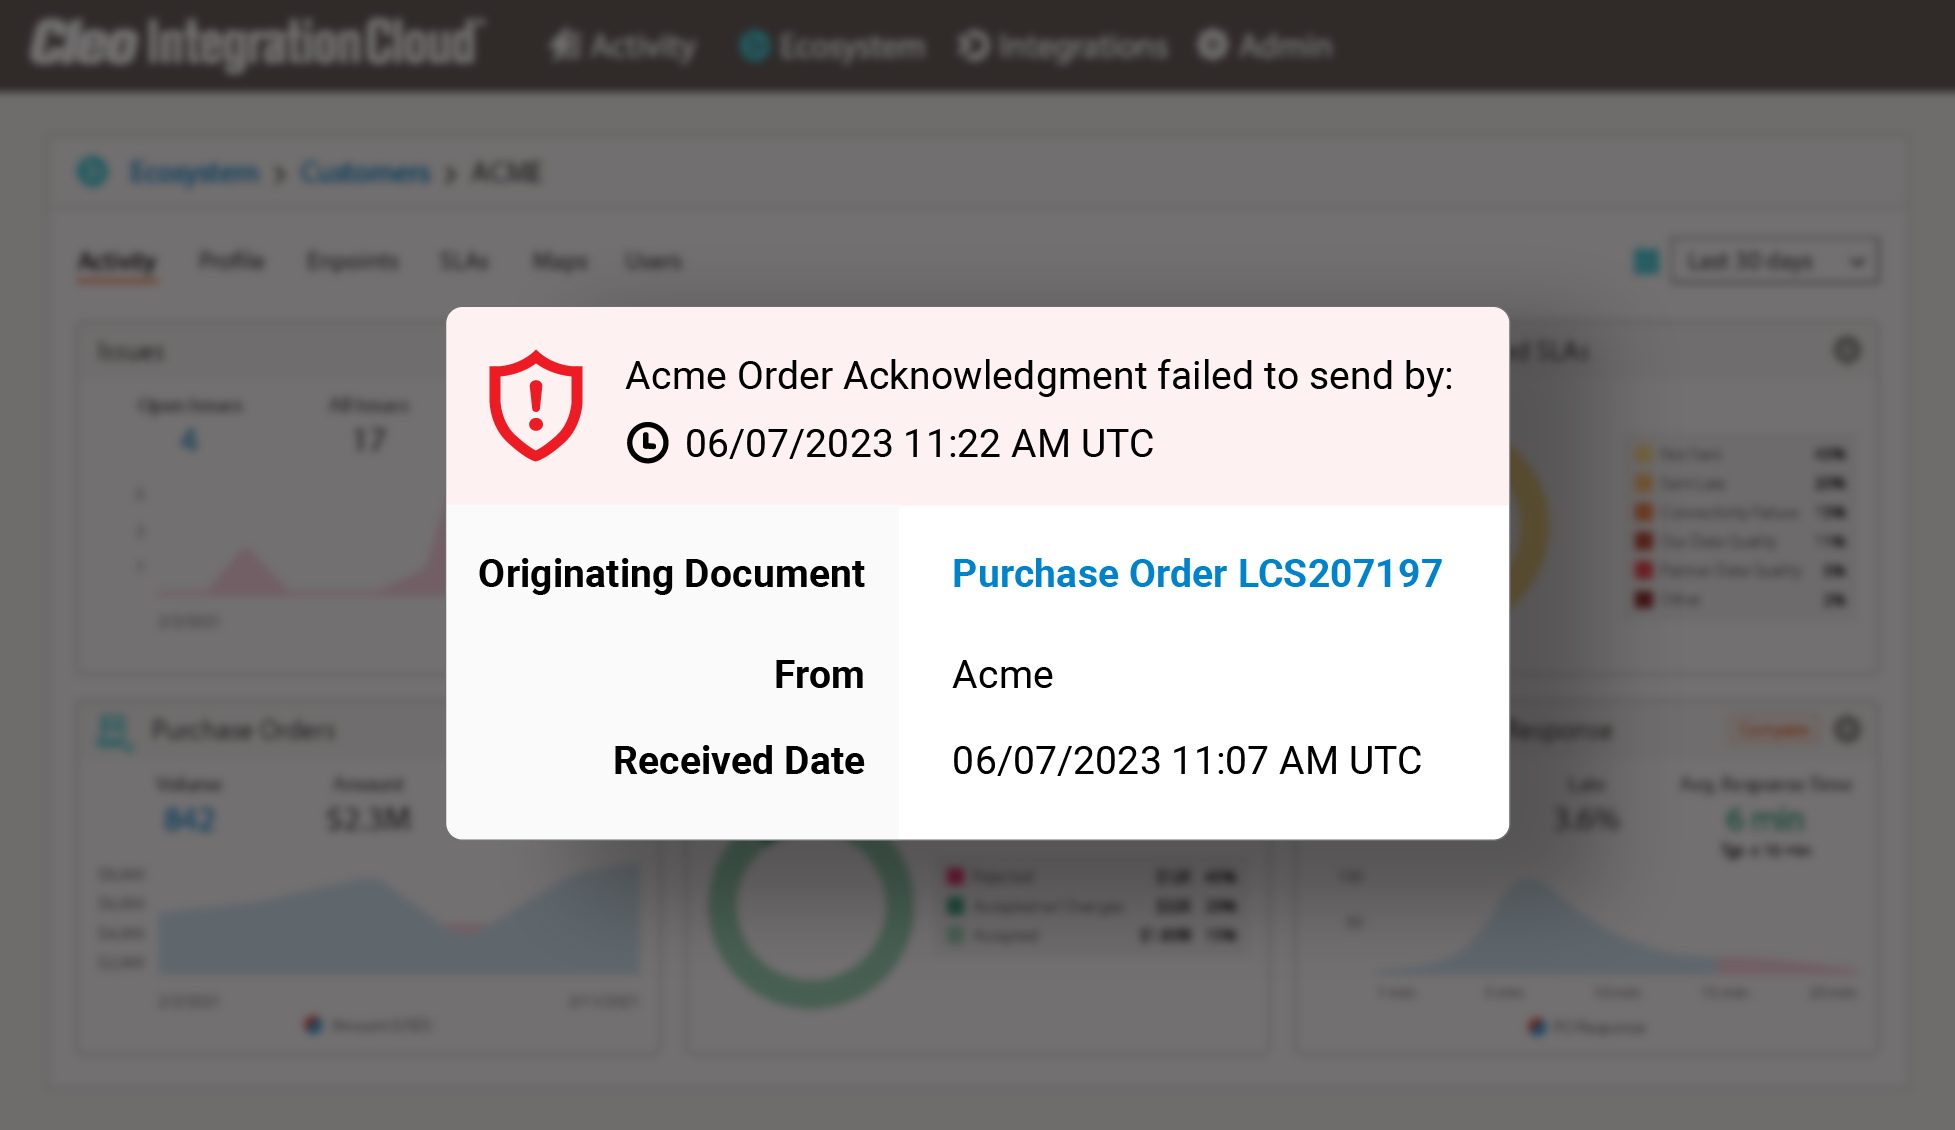Switch to the Users tab
The image size is (1955, 1130).
coord(654,261)
